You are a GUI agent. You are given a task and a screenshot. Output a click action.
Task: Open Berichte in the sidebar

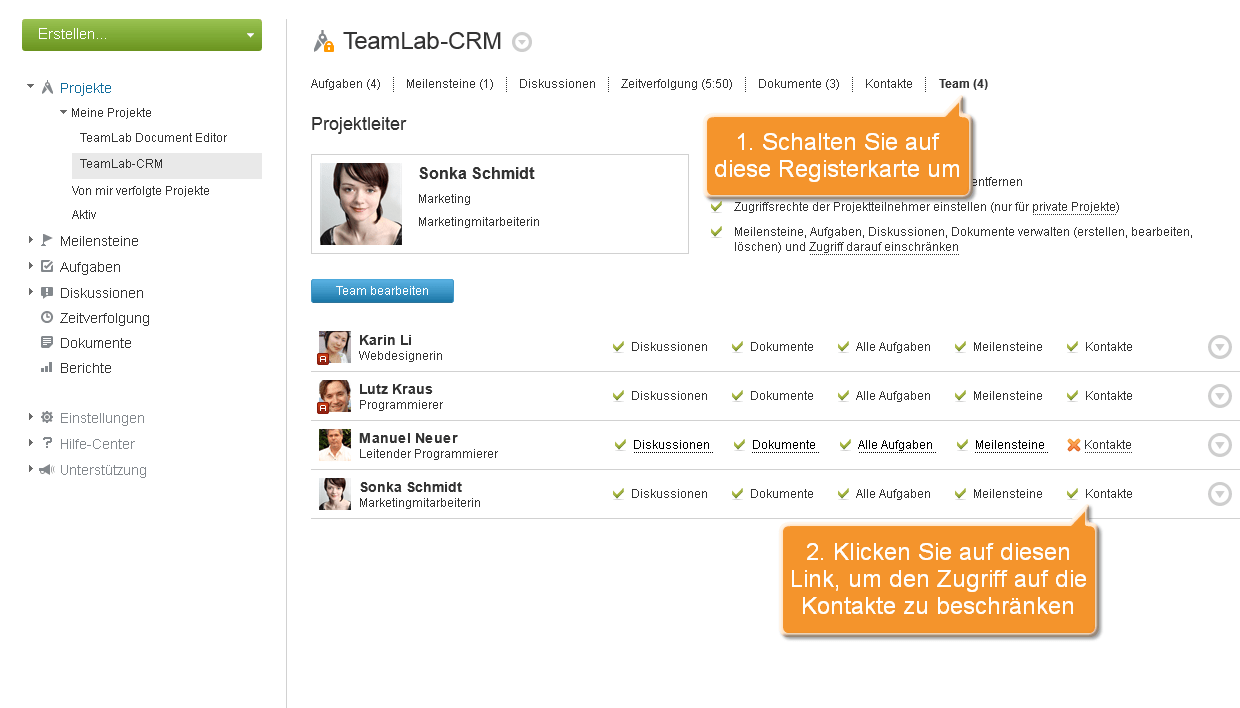point(86,368)
